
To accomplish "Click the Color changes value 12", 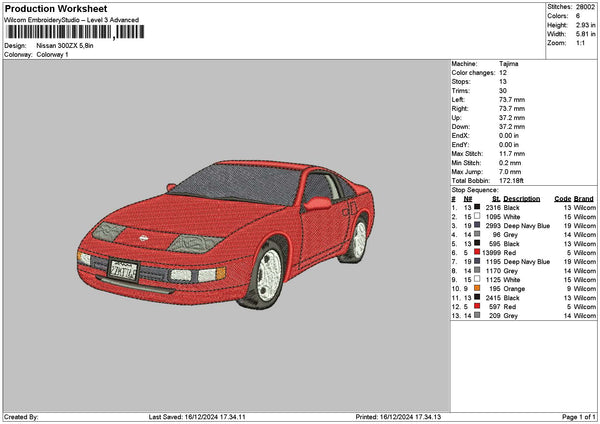I will [503, 73].
